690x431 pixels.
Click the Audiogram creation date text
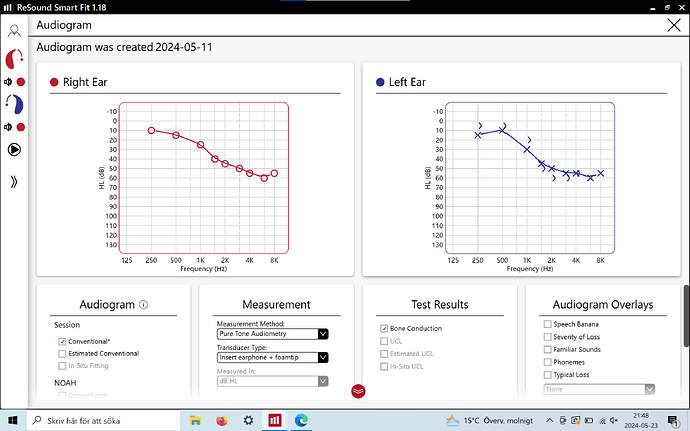point(124,47)
